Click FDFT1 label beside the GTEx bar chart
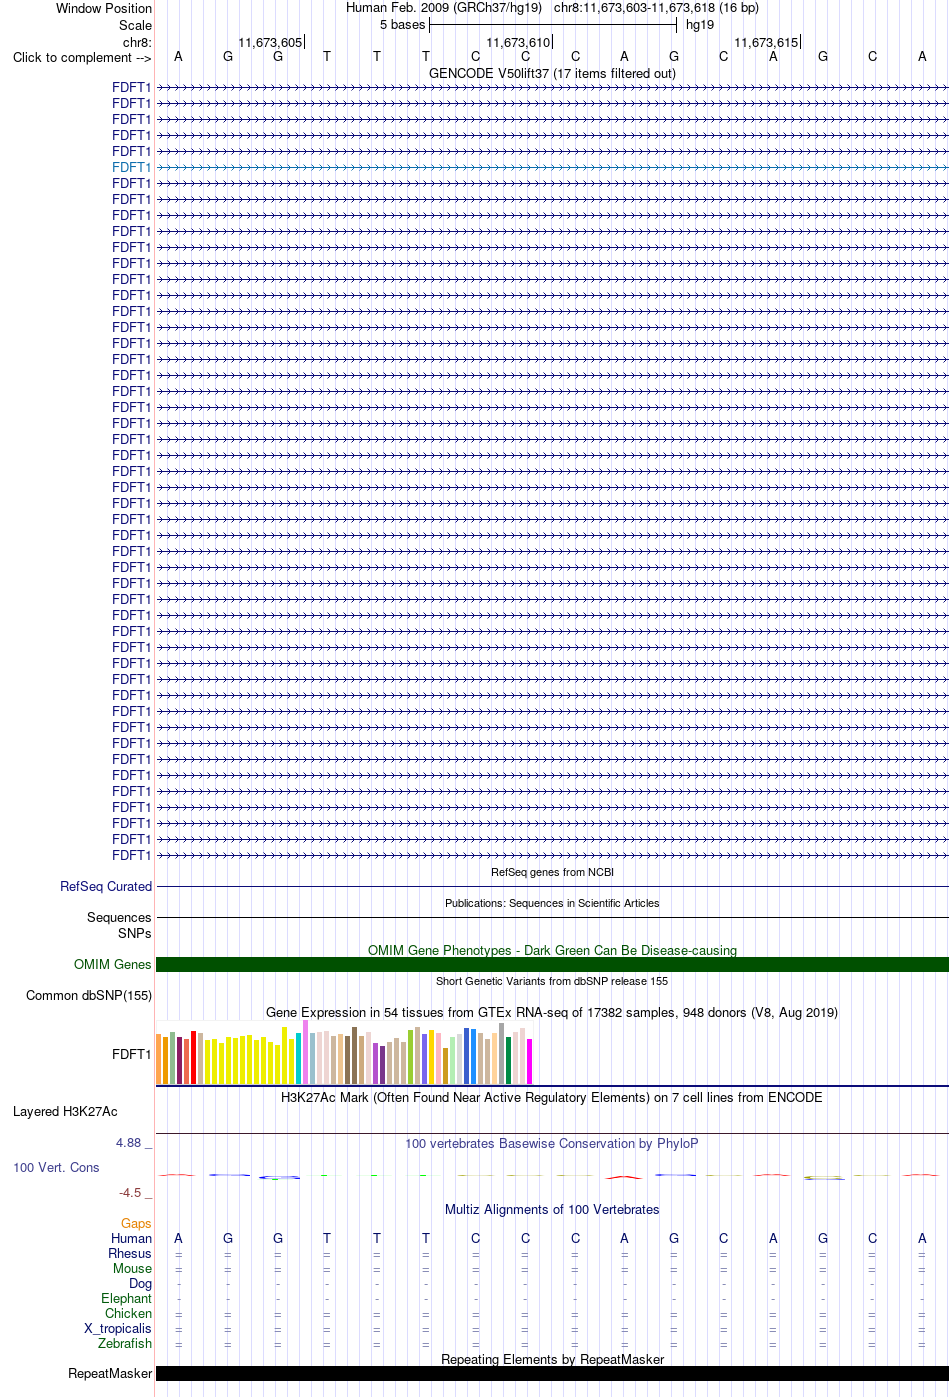 [x=131, y=1054]
